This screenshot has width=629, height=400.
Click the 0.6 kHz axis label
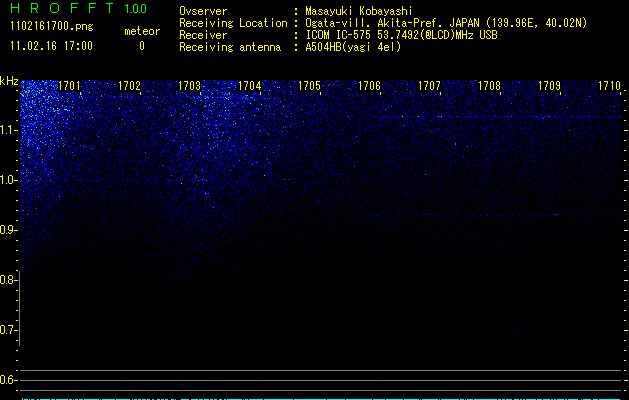tap(8, 380)
